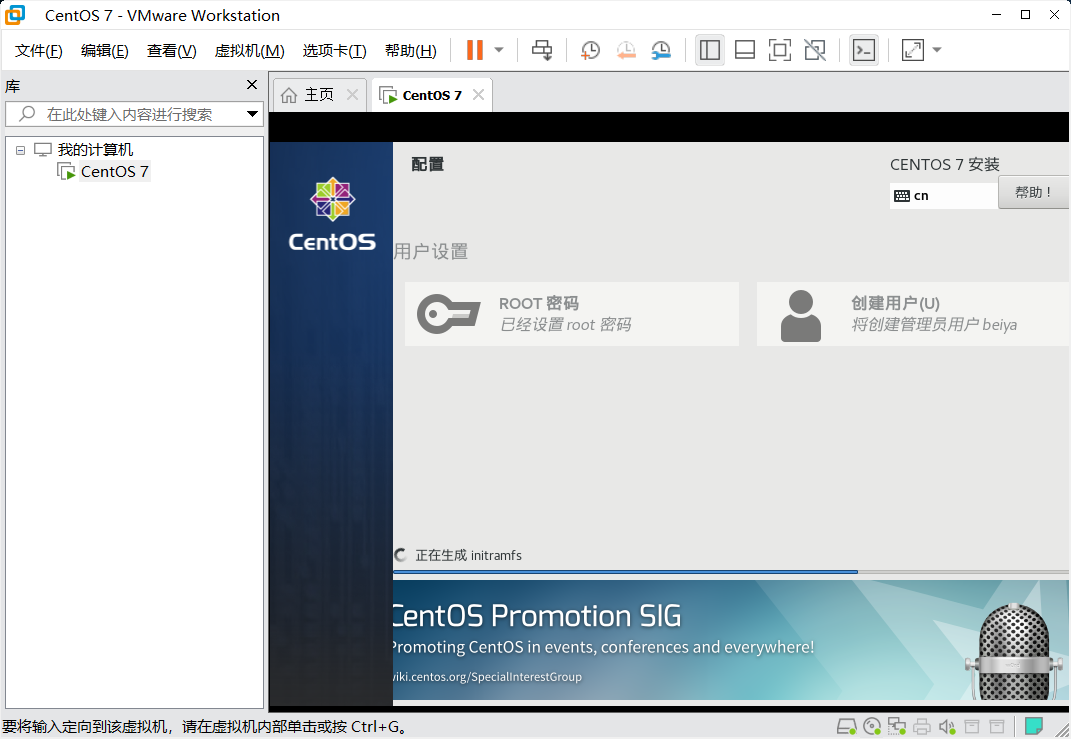
Task: Click the 帮助! button in installer
Action: [x=1033, y=193]
